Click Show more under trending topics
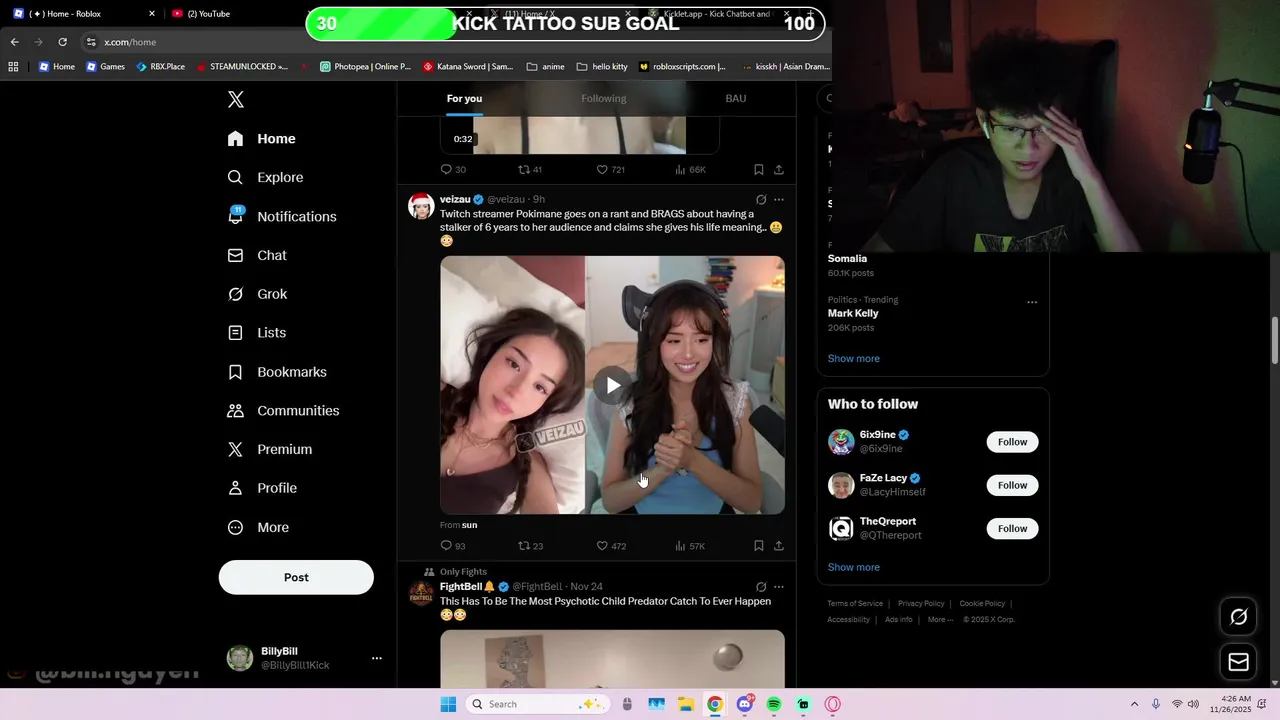 [x=854, y=358]
